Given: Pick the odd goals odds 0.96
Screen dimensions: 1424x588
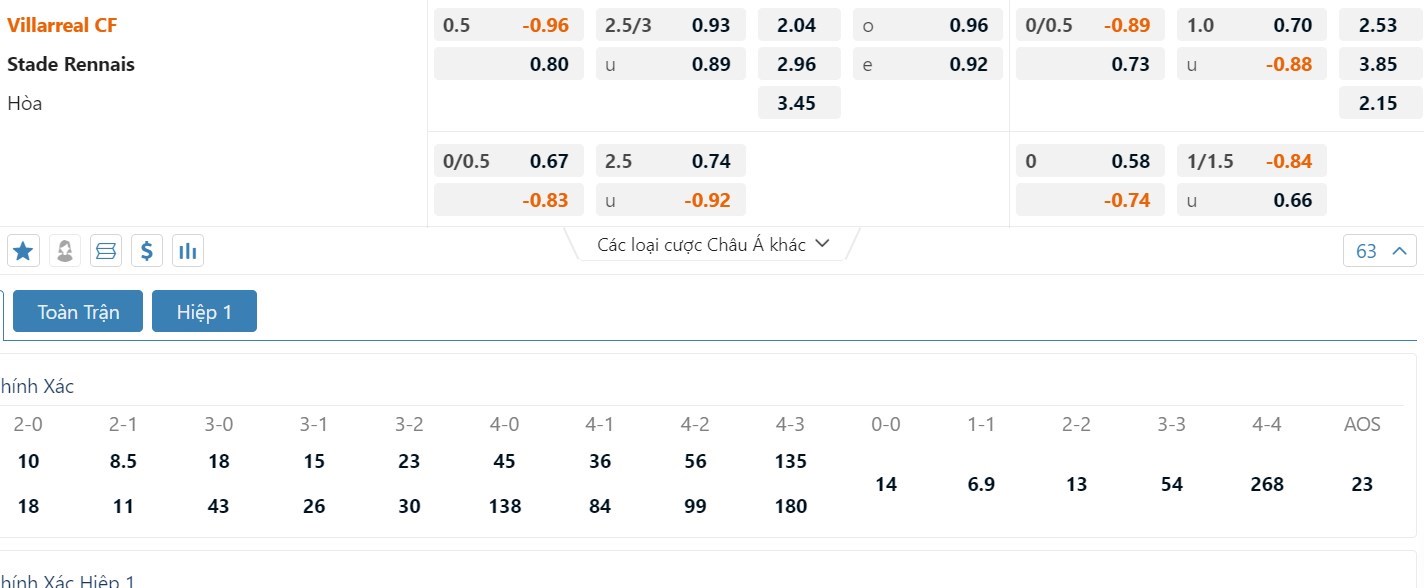Looking at the screenshot, I should (968, 25).
